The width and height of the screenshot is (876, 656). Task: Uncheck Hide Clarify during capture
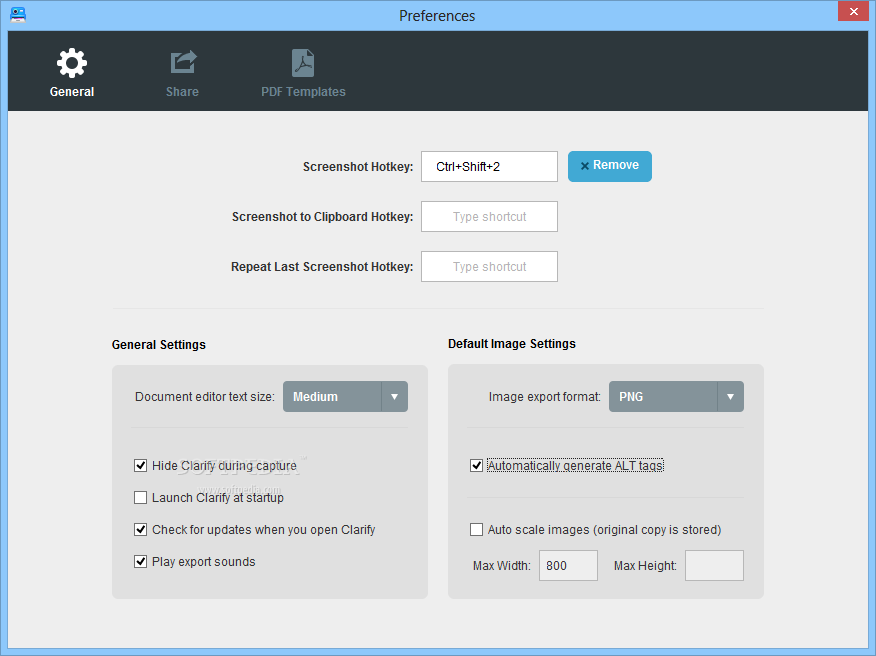click(x=140, y=465)
